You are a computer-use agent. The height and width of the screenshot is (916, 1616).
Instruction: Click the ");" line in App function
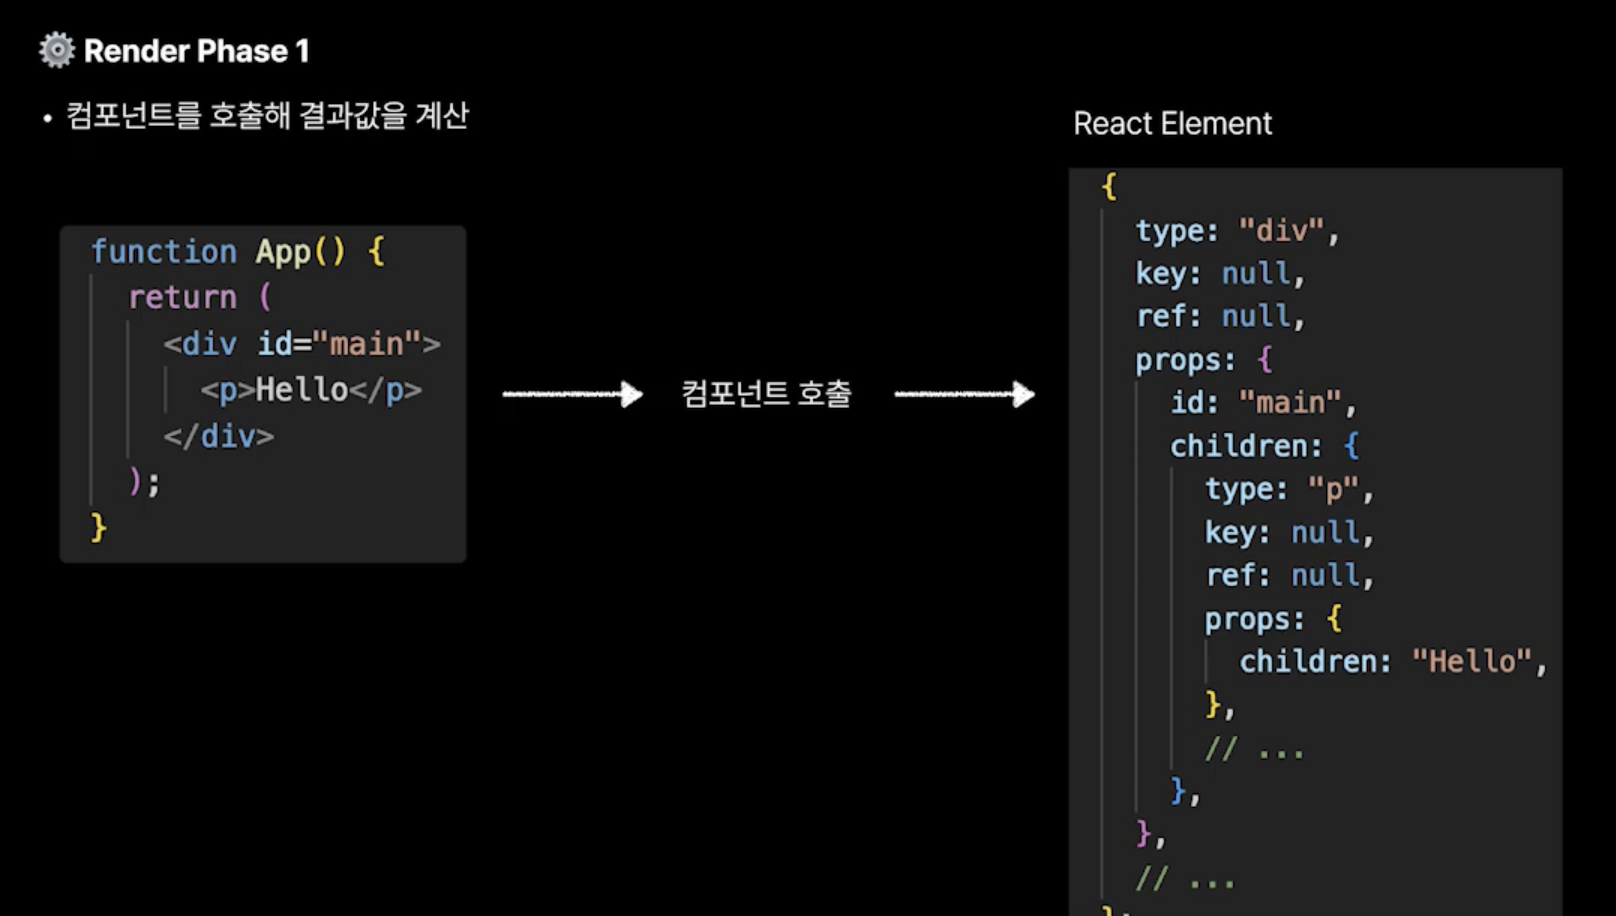click(x=144, y=482)
